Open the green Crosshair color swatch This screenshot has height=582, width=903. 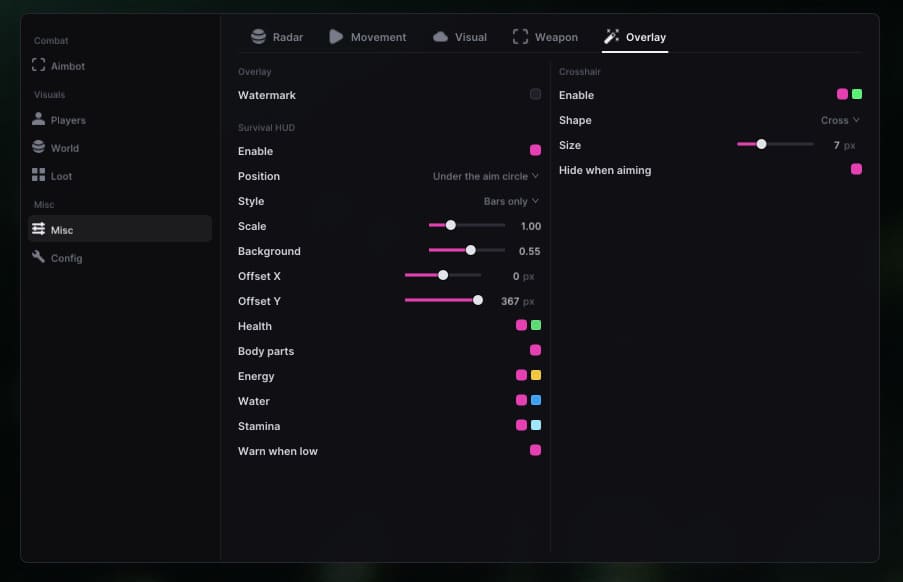857,94
